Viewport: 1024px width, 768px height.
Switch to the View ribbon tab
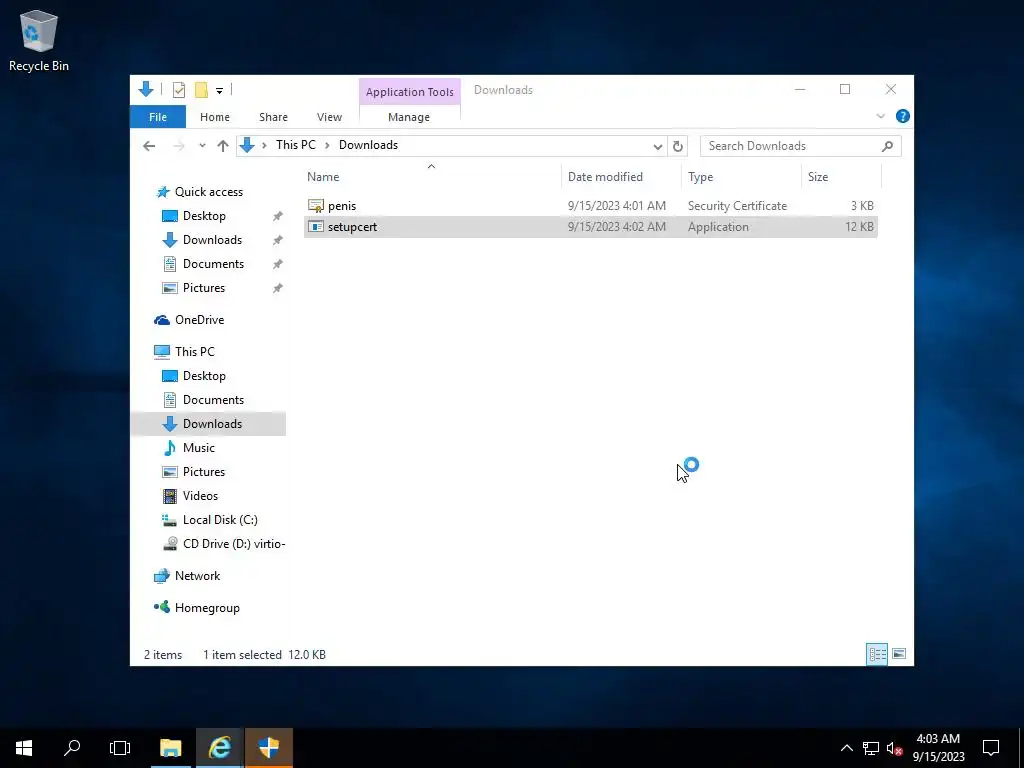(329, 117)
